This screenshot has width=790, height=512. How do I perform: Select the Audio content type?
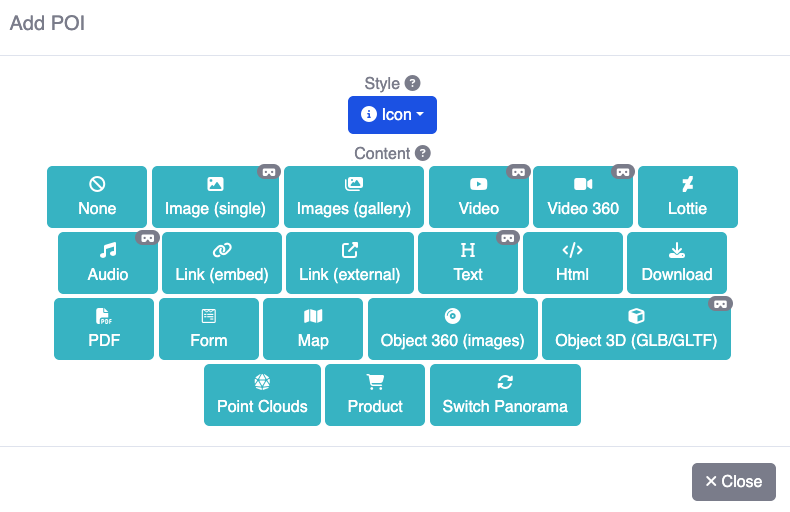(x=108, y=263)
